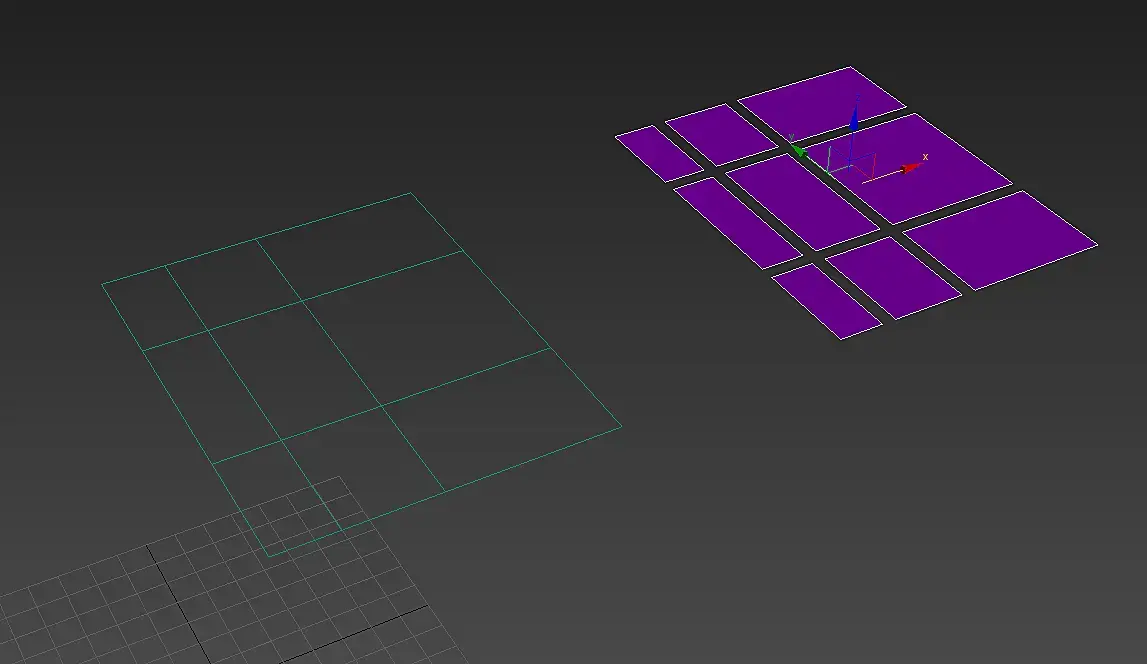Select the center purple polygon of the nine pieces
This screenshot has width=1147, height=664.
coord(802,202)
